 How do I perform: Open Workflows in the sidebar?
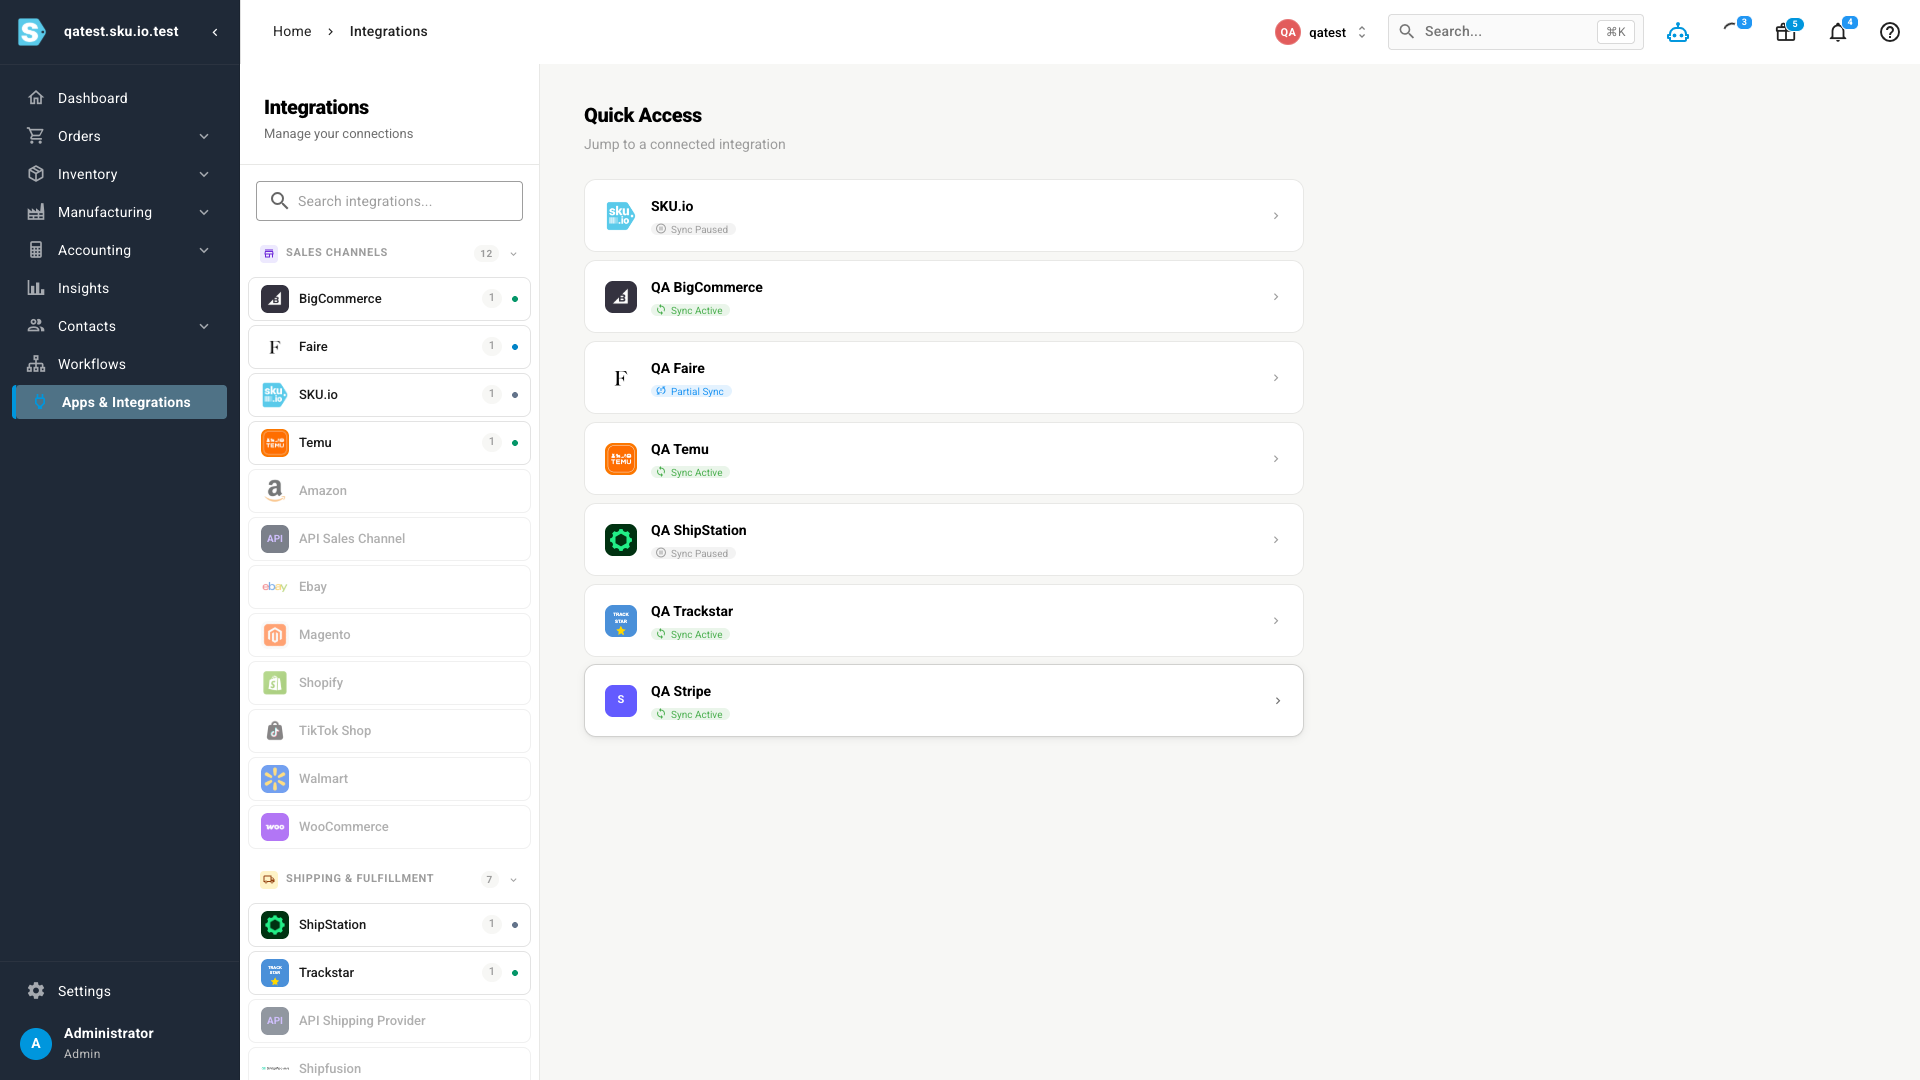(120, 364)
